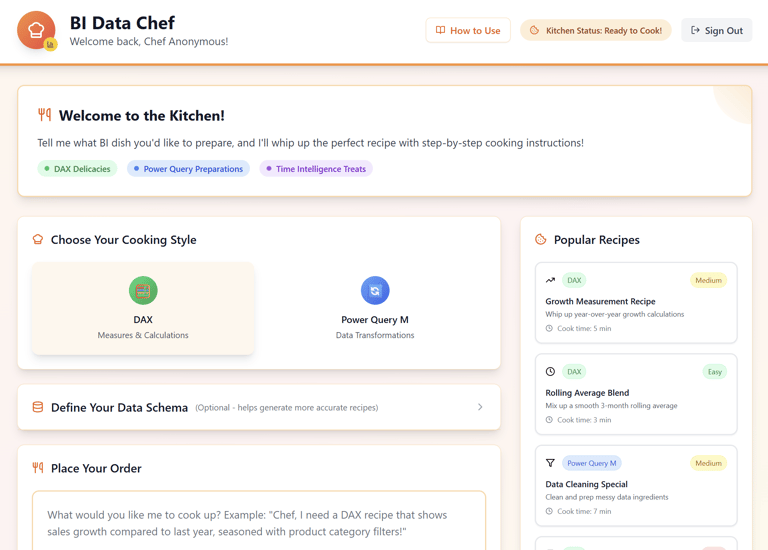This screenshot has width=768, height=550.
Task: Click the Popular Recipes cookie icon
Action: (x=540, y=239)
